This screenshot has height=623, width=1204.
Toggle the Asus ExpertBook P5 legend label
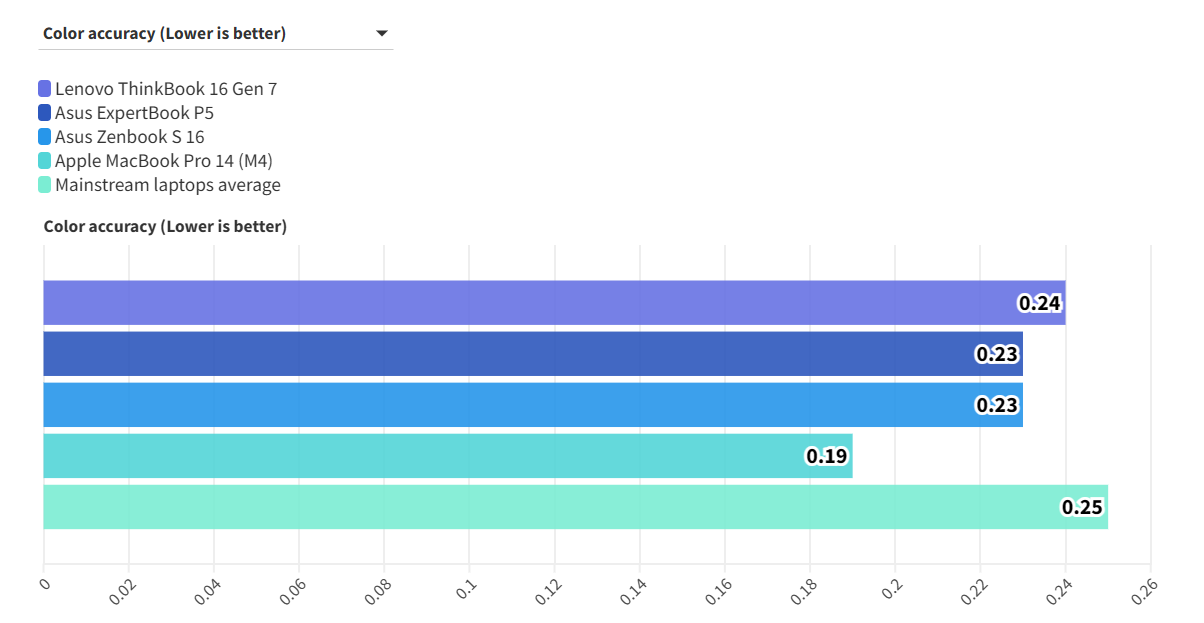134,113
